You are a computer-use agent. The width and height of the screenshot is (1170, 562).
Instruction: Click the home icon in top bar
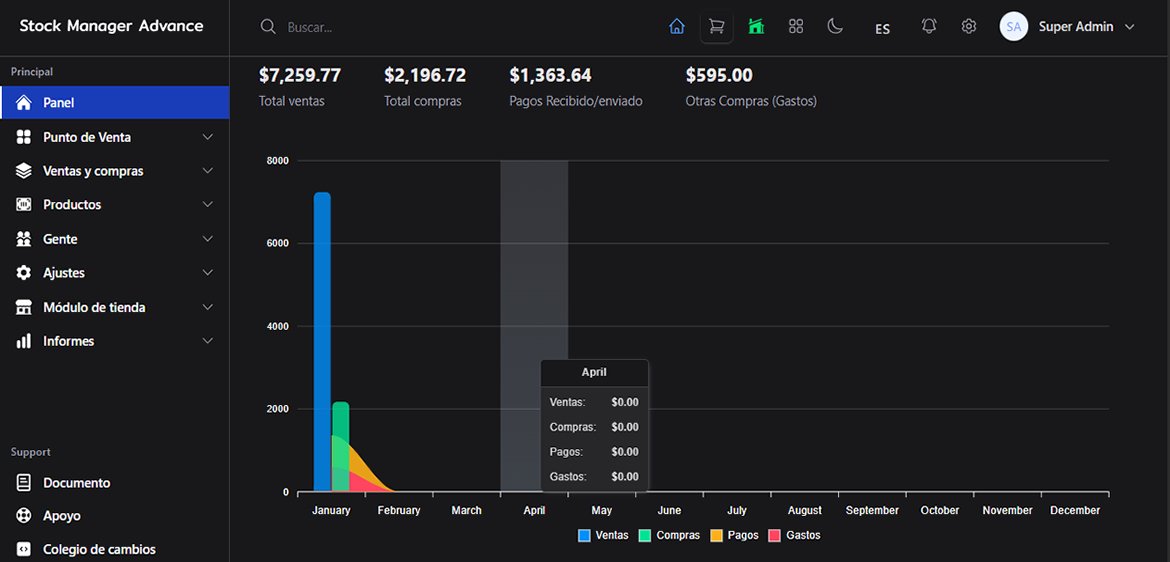(x=677, y=27)
